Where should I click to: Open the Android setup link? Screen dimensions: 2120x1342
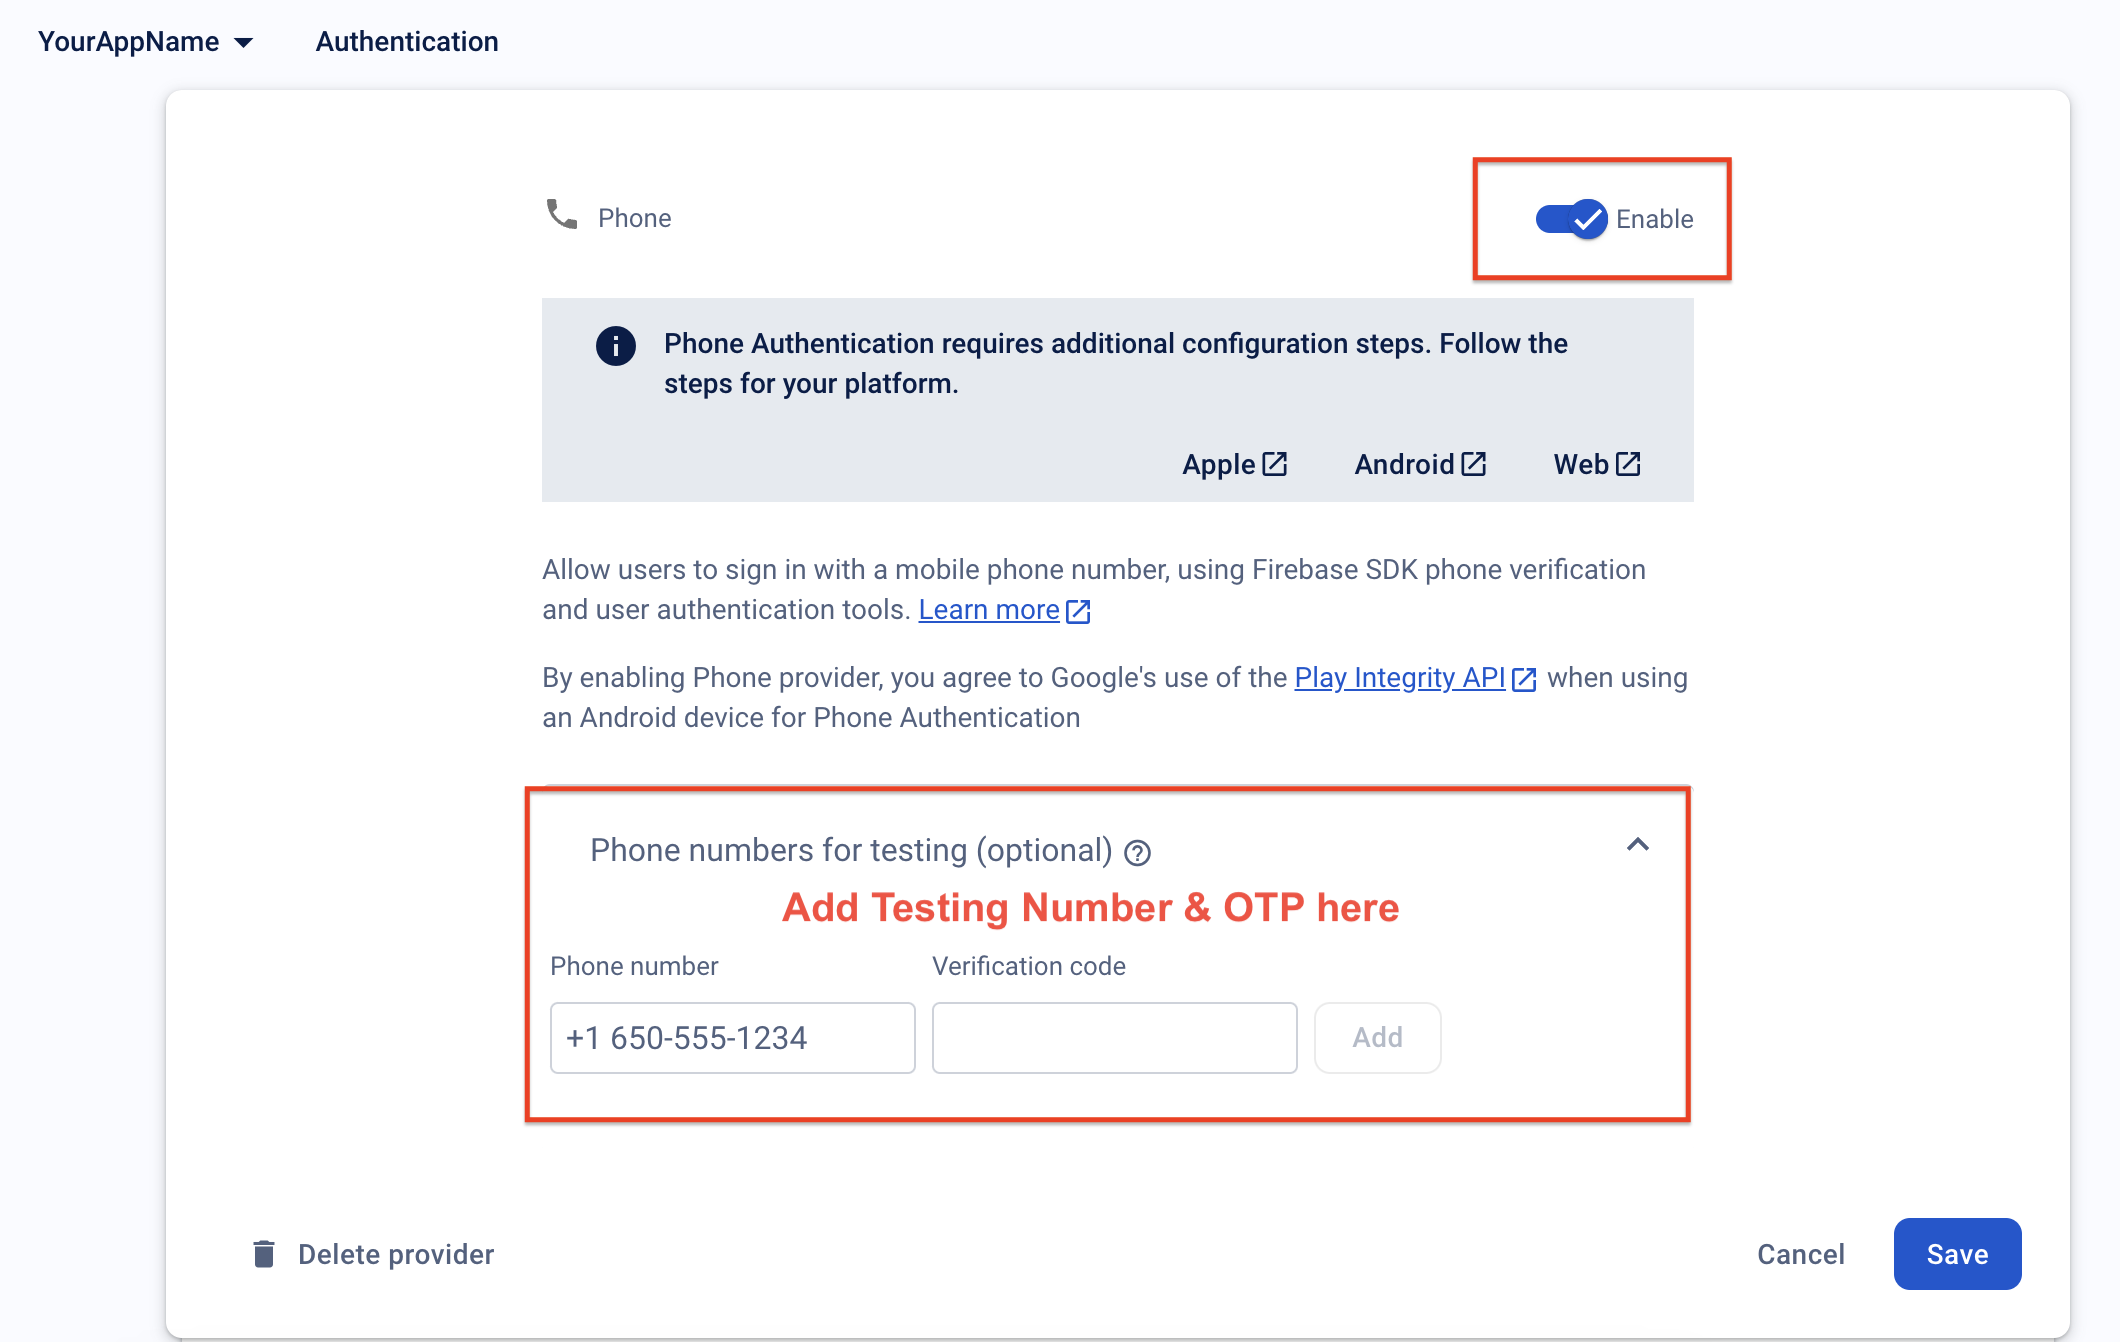click(1419, 465)
